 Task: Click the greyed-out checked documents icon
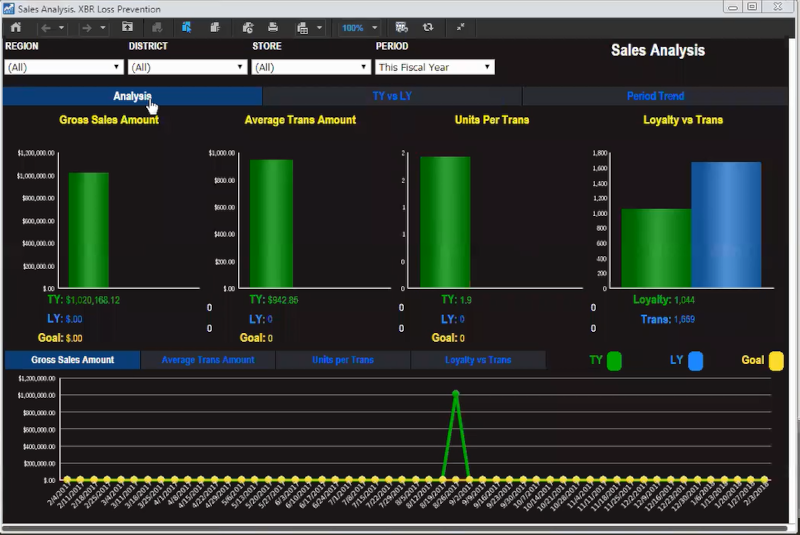pyautogui.click(x=157, y=28)
